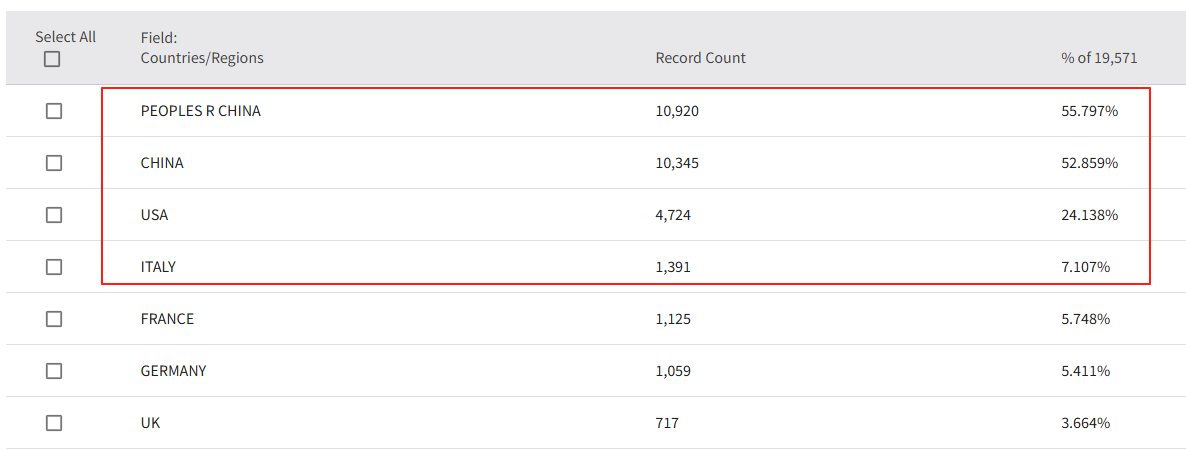Tick the Select All checkbox
The image size is (1186, 451).
pos(52,59)
